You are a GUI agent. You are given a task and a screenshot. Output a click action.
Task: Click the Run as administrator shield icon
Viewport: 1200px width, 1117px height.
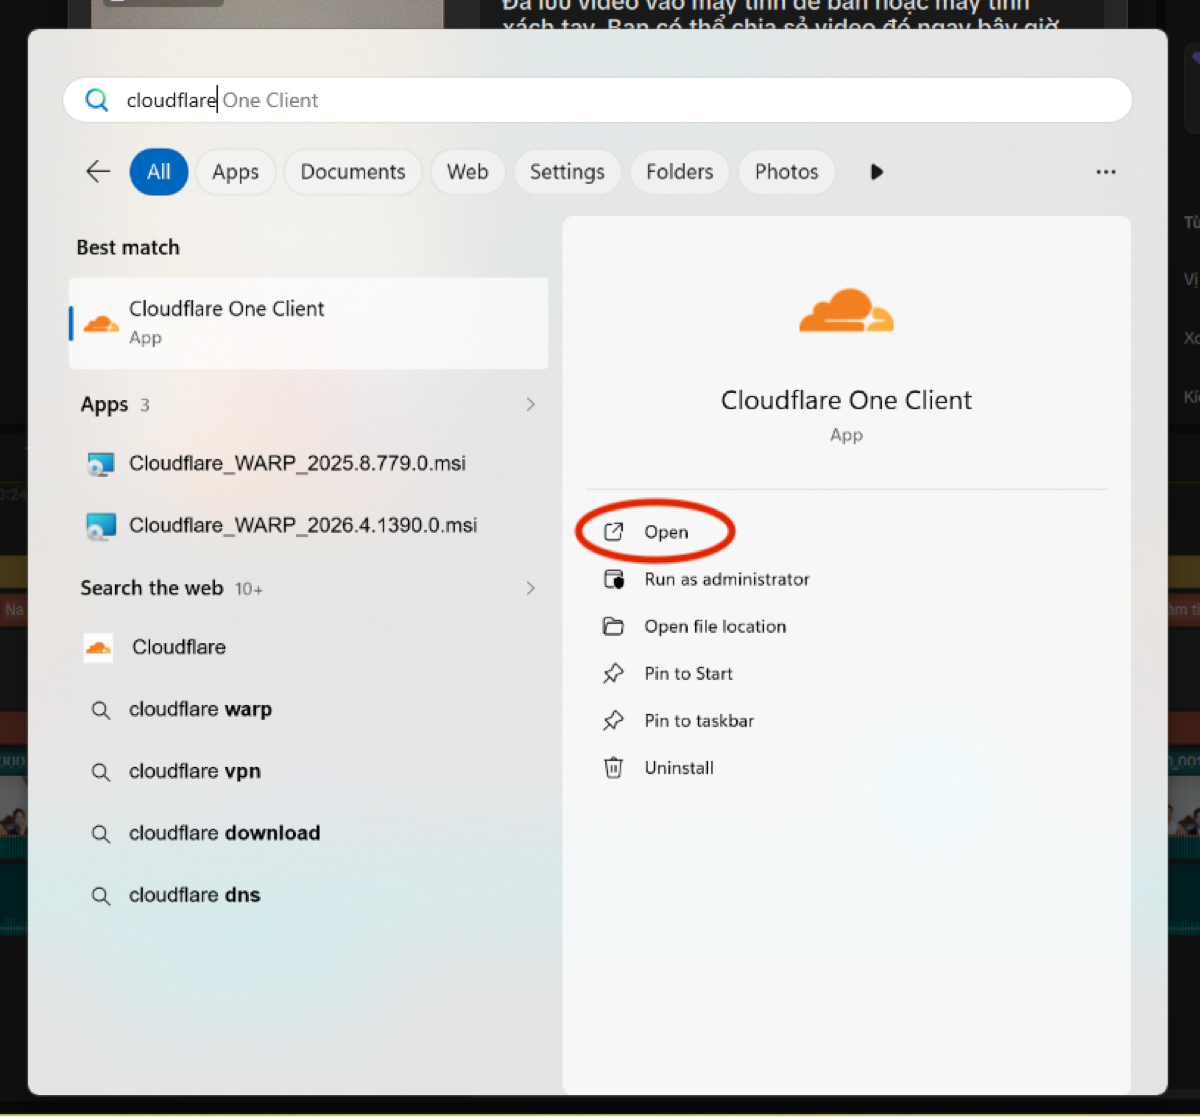(613, 580)
